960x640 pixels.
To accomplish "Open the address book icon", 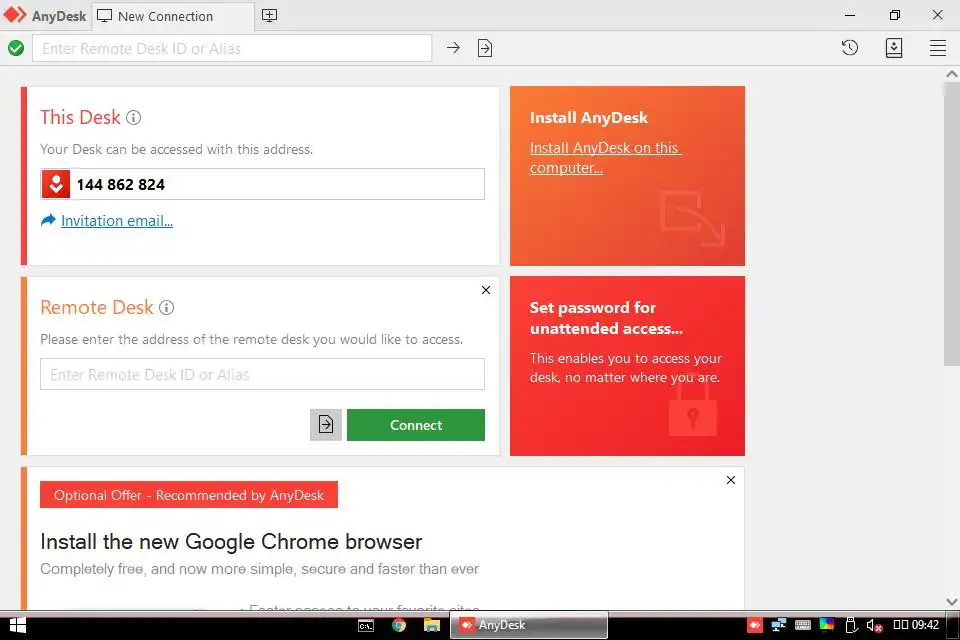I will [x=894, y=48].
